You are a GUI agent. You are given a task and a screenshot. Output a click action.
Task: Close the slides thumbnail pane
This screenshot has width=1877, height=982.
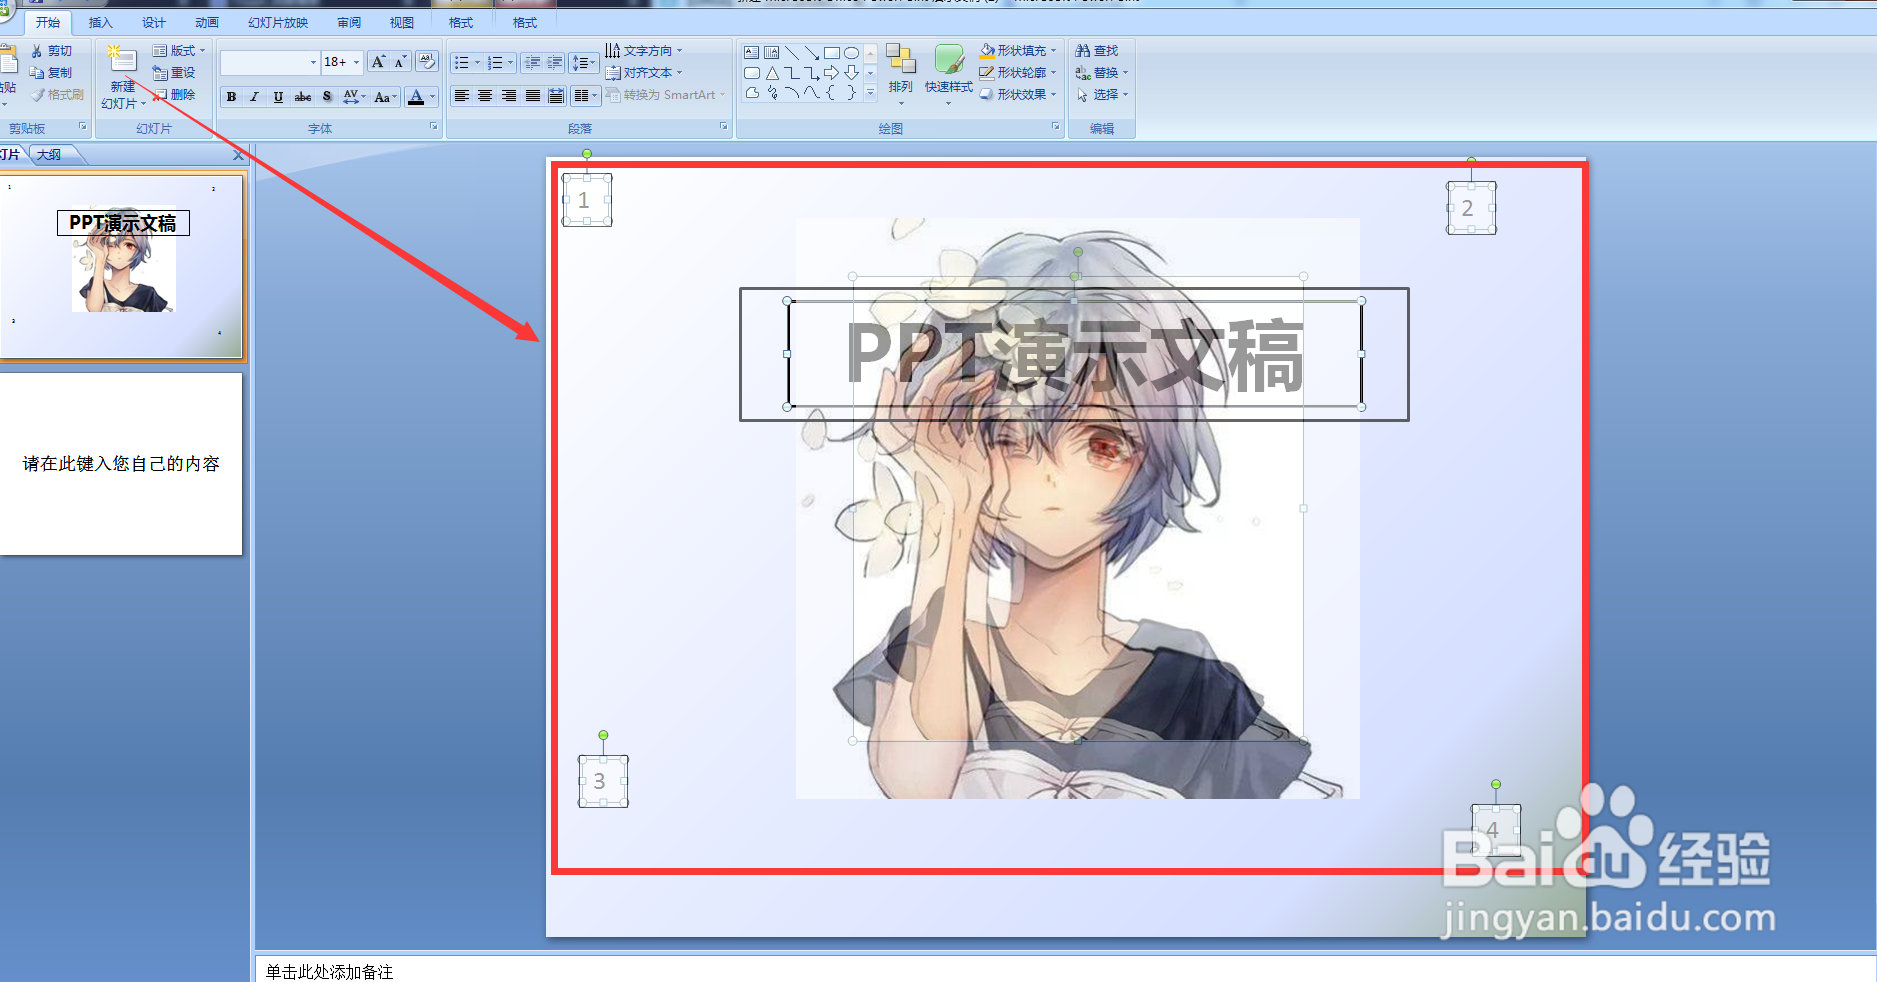tap(238, 155)
